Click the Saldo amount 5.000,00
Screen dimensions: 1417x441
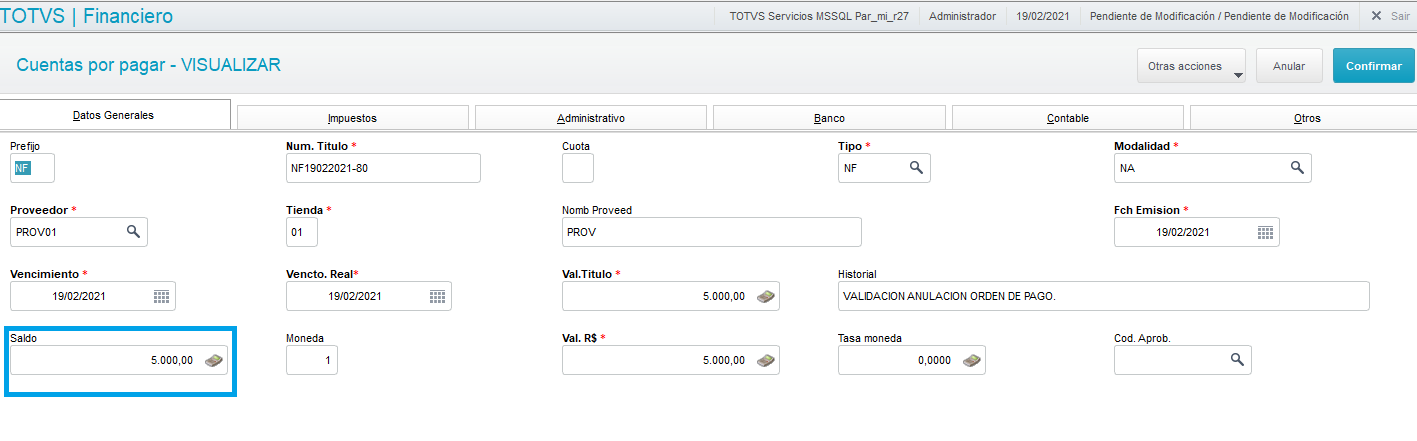pos(172,361)
